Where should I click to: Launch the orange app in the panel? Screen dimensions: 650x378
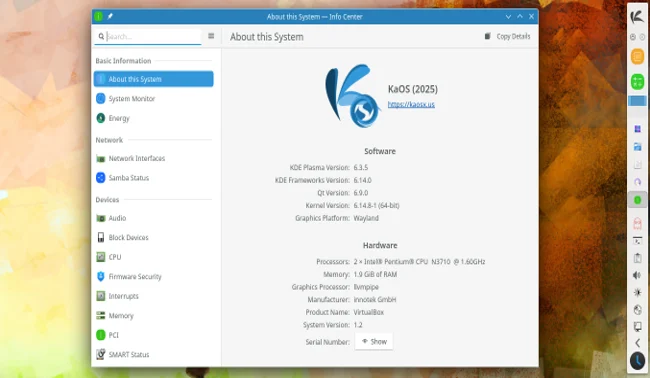click(x=638, y=56)
